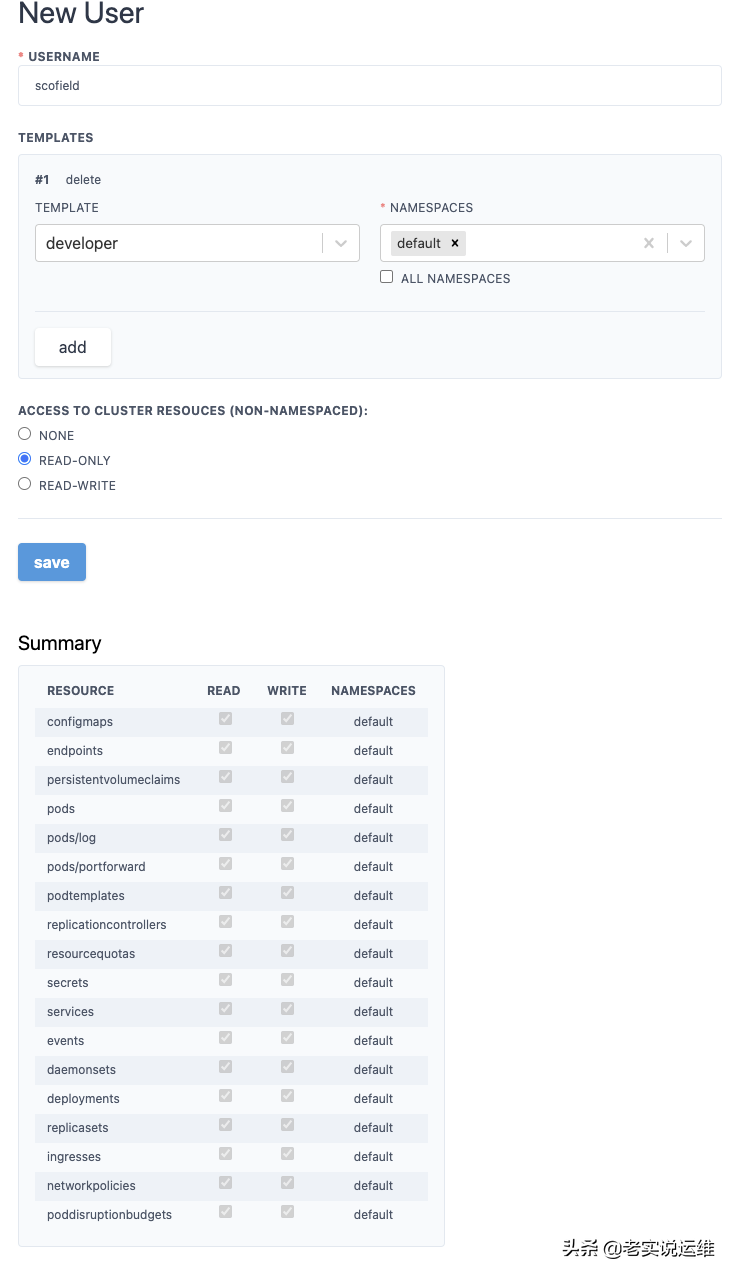Screen dimensions: 731x1274
Task: Toggle the WRITE checkbox for pods
Action: 287,806
